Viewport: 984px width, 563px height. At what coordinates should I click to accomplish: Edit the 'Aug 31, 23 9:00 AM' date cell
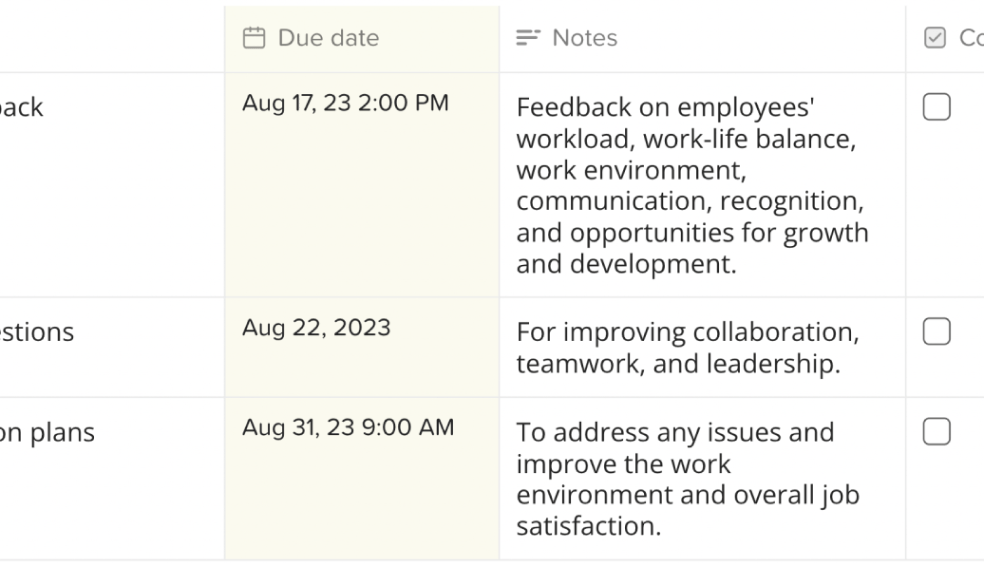(x=348, y=427)
